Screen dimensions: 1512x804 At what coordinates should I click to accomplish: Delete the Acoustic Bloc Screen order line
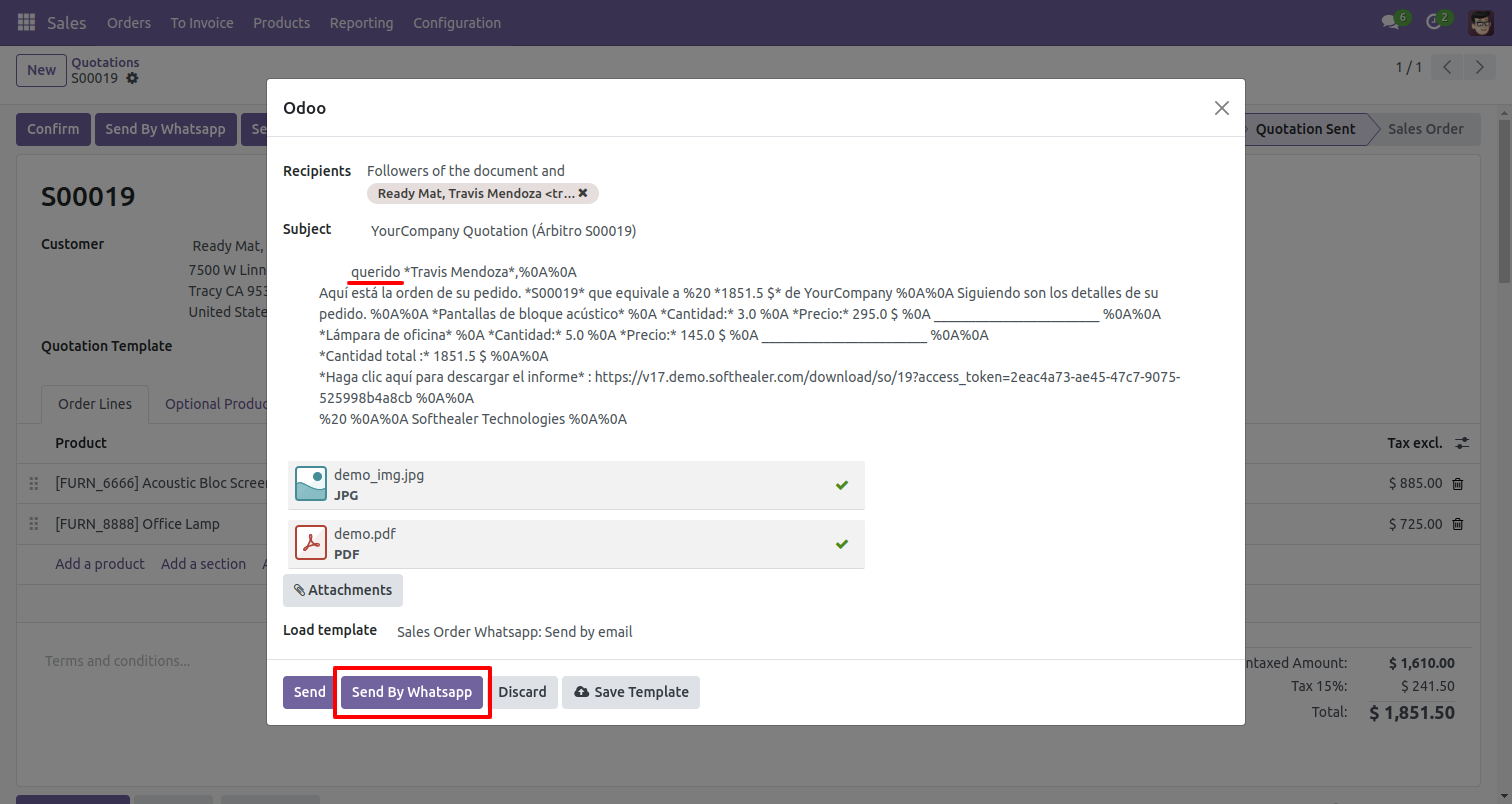pyautogui.click(x=1457, y=483)
